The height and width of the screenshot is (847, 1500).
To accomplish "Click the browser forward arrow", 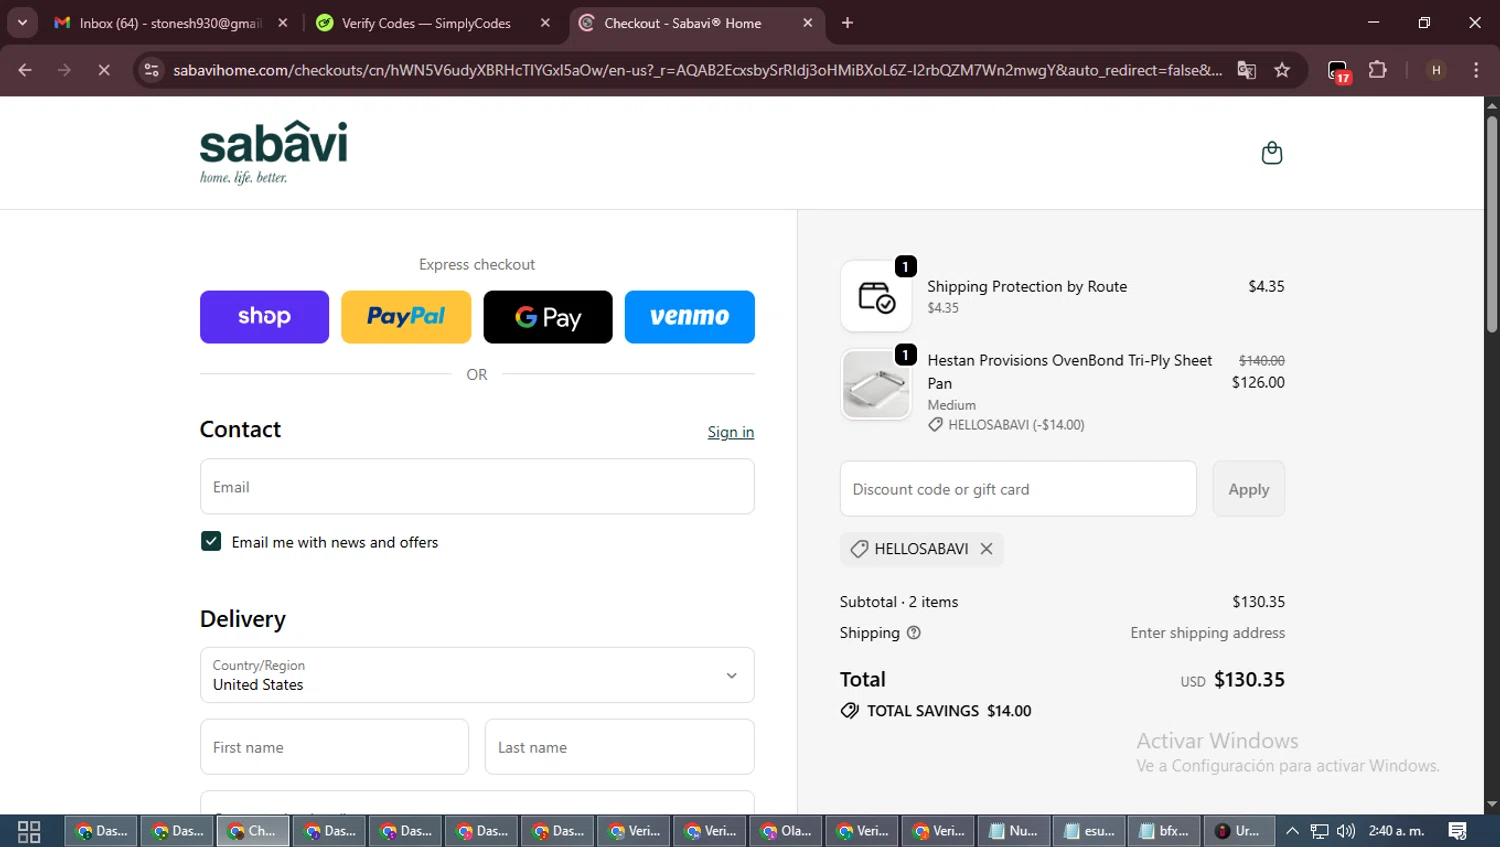I will [x=64, y=70].
